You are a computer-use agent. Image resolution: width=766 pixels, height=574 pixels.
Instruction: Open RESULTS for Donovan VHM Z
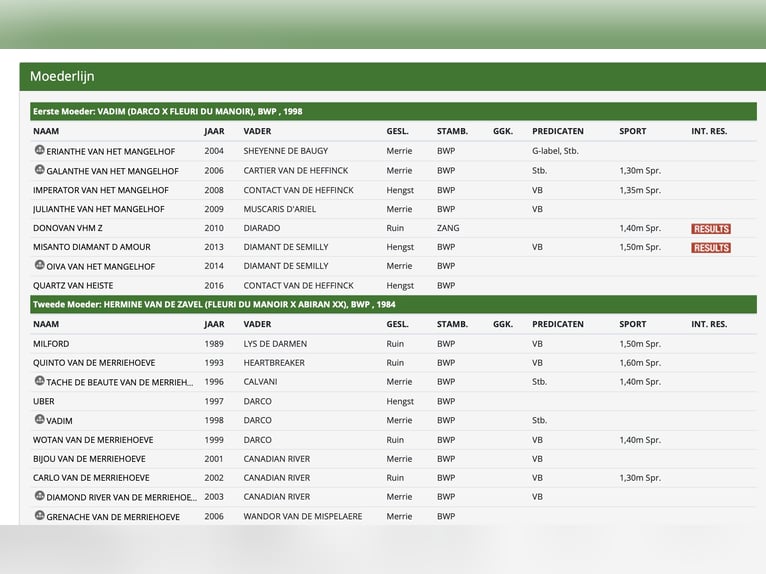[710, 229]
